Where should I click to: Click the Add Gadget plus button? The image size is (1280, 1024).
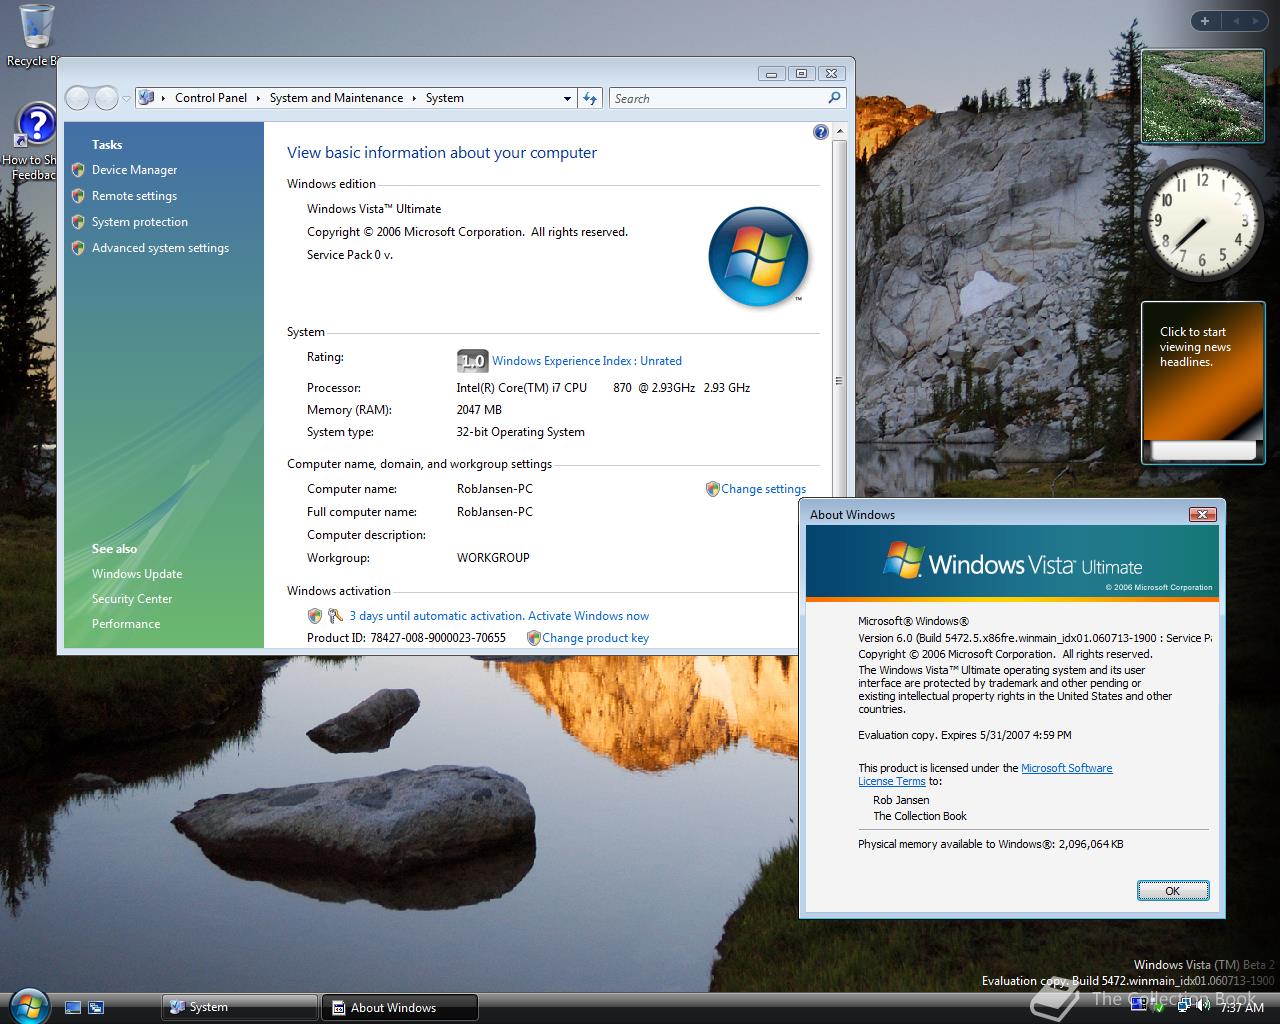pos(1205,21)
